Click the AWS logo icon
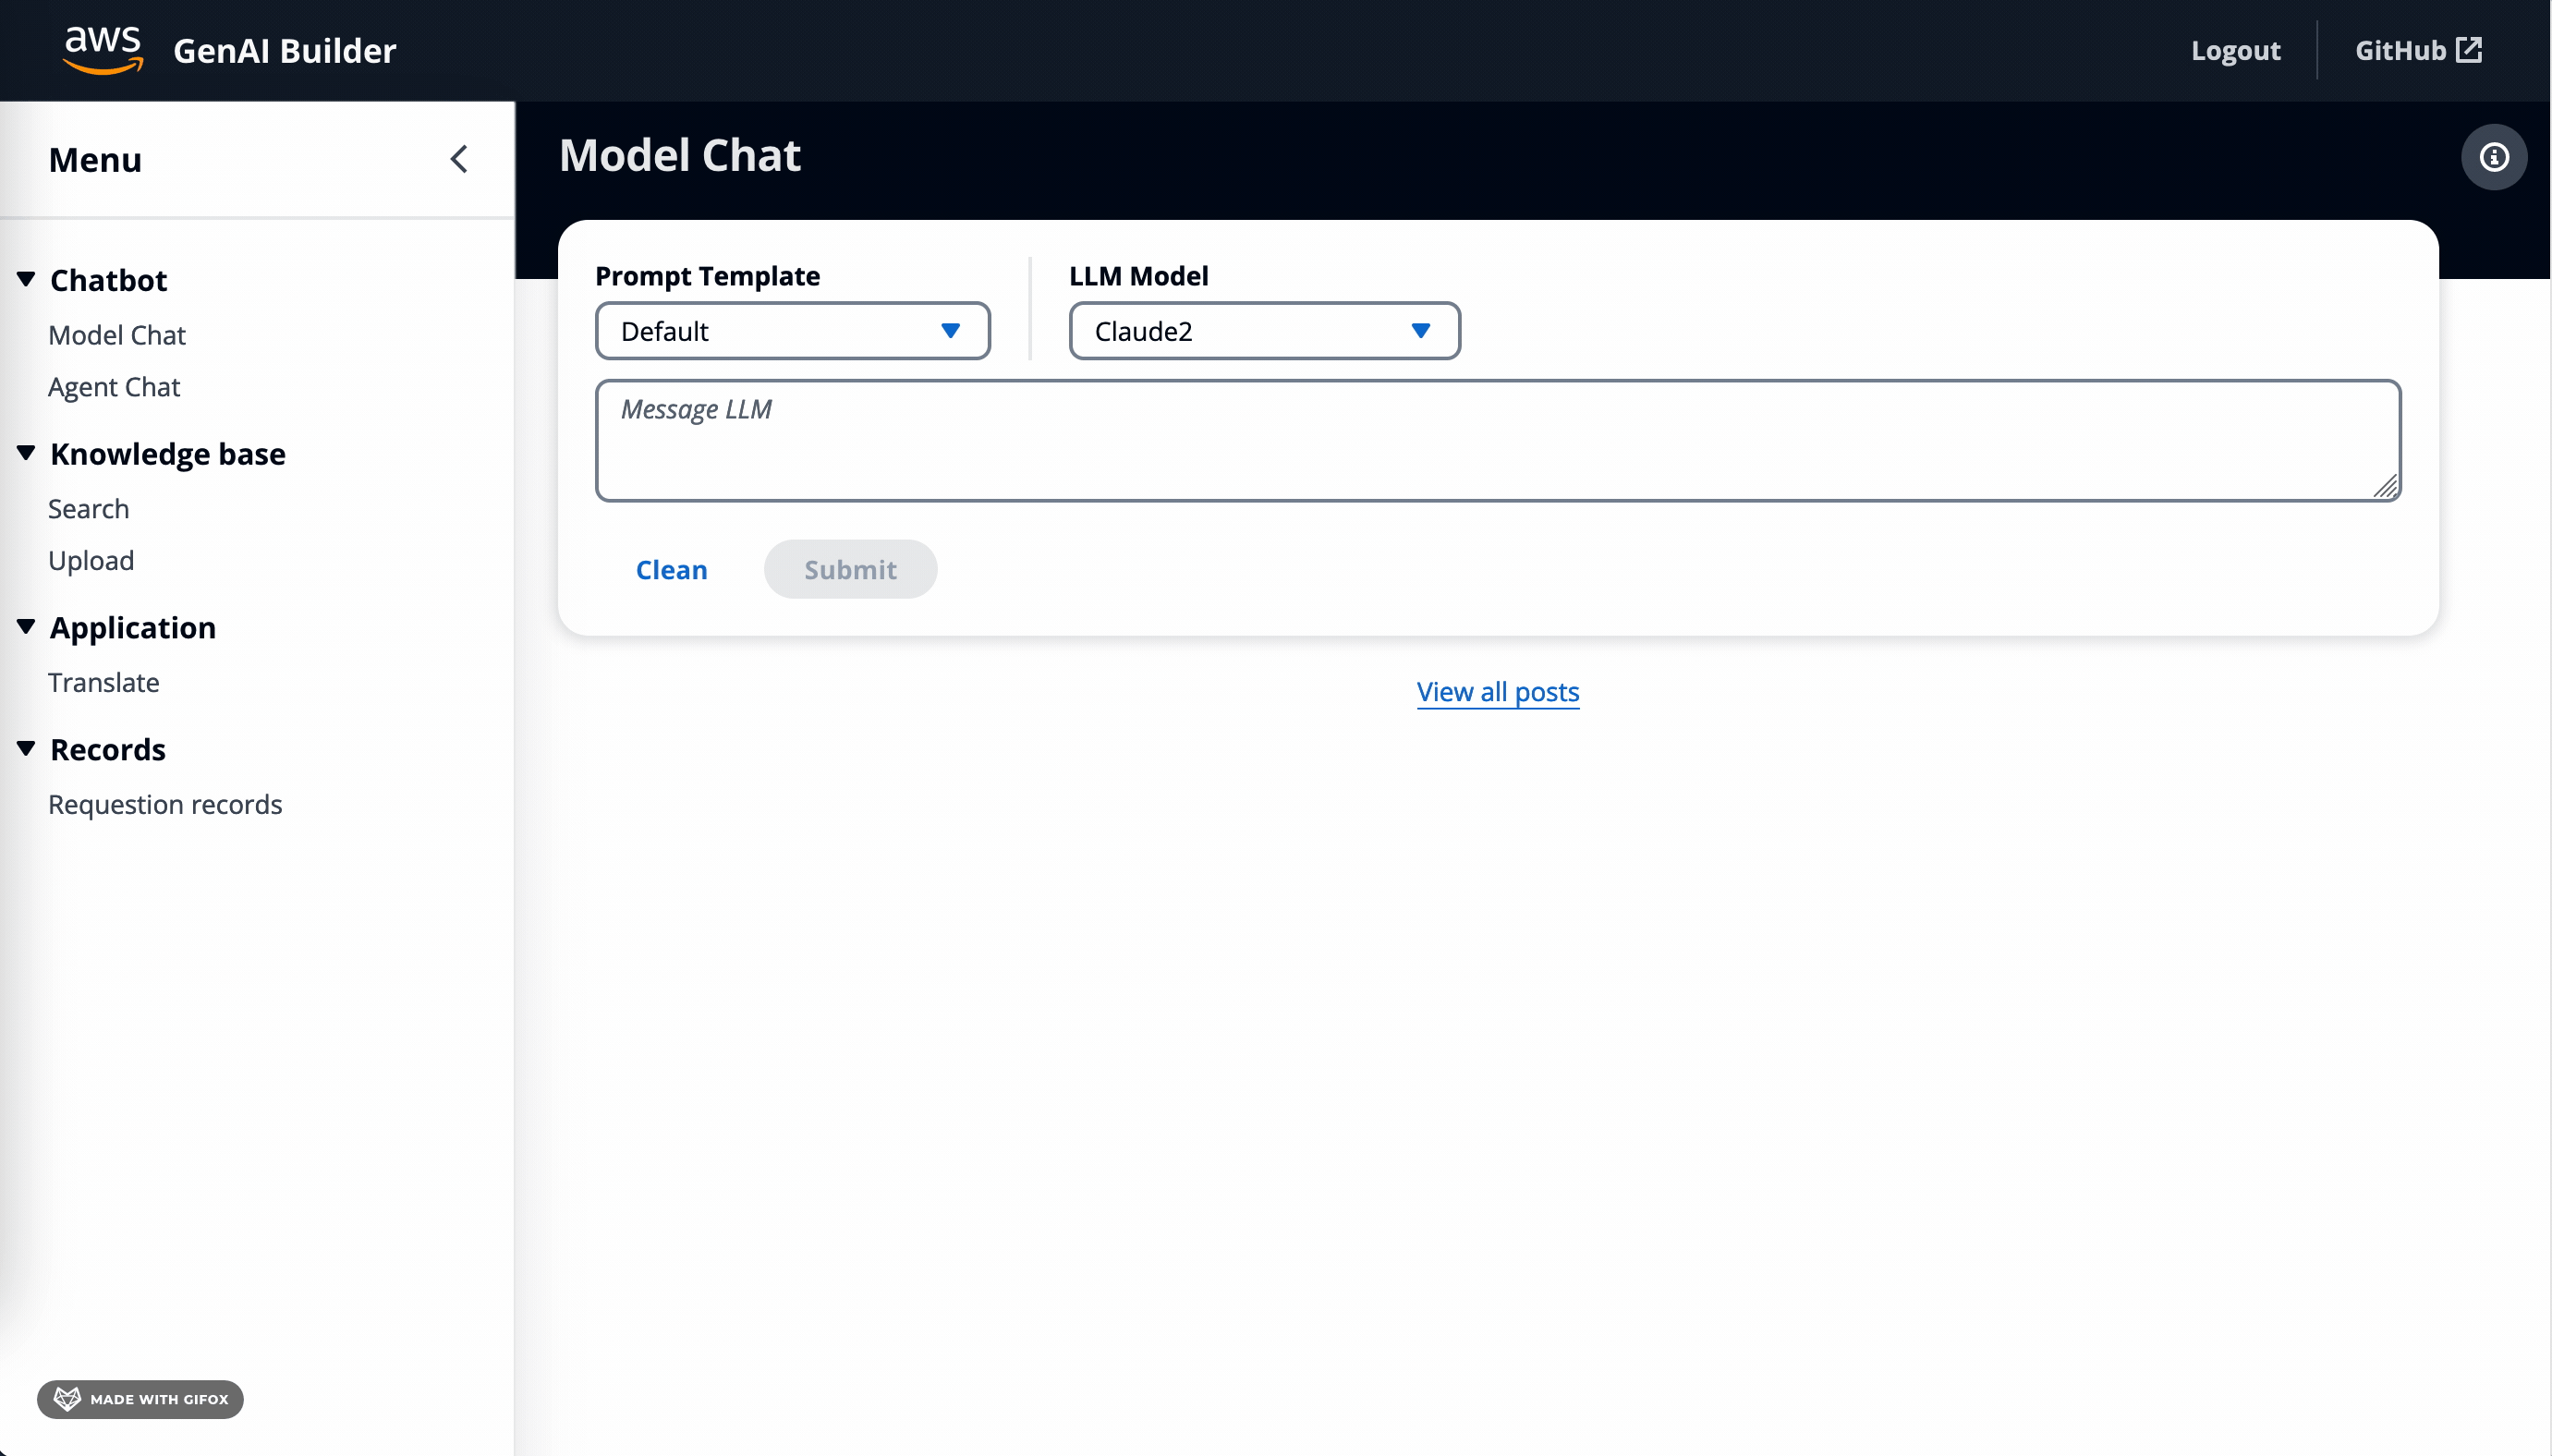 click(x=103, y=50)
